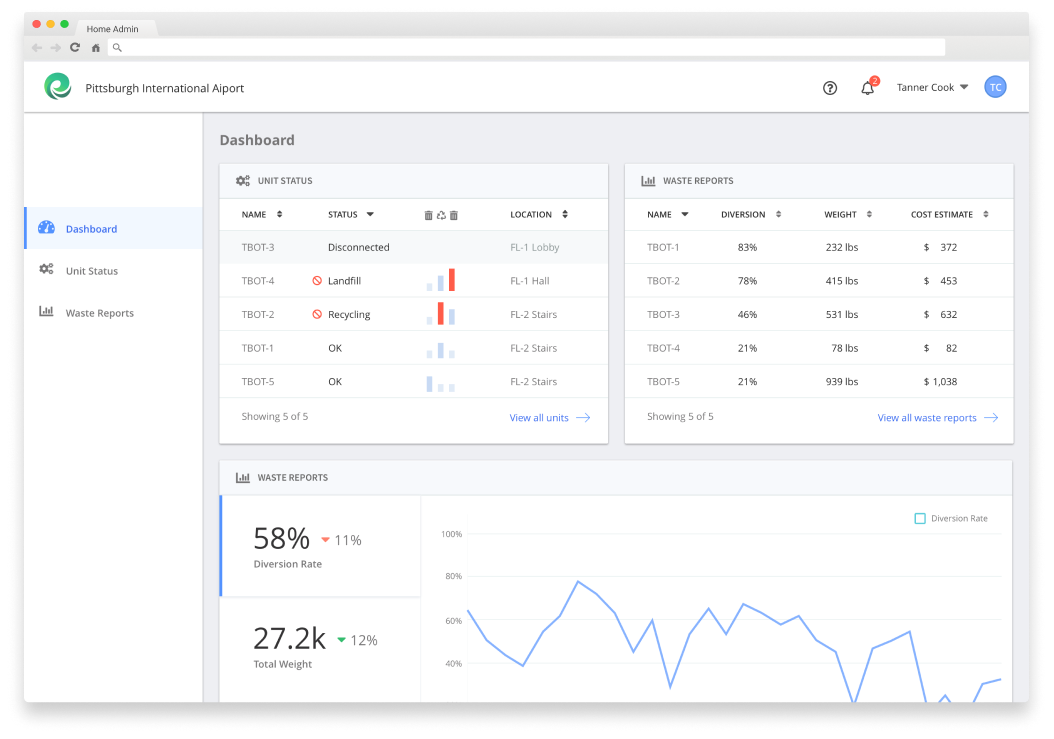Image resolution: width=1054 pixels, height=739 pixels.
Task: Click chart icon in bottom Waste Reports header
Action: (x=243, y=477)
